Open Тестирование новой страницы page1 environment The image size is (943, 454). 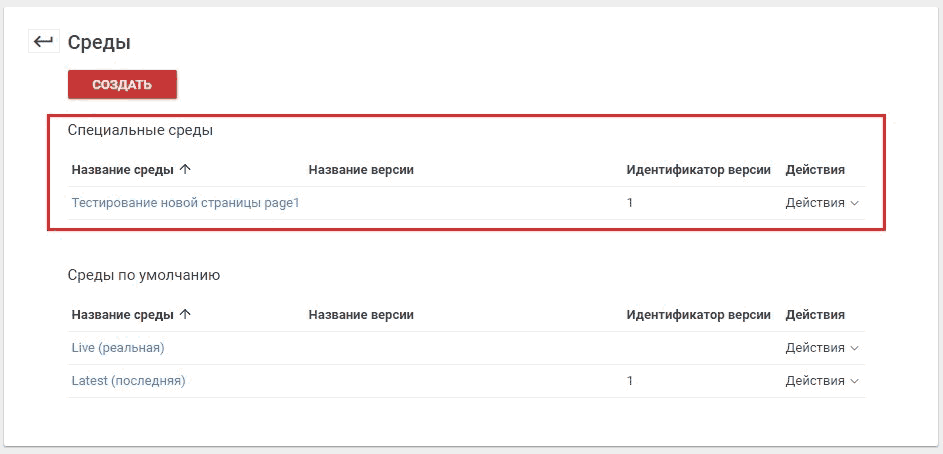[x=185, y=203]
